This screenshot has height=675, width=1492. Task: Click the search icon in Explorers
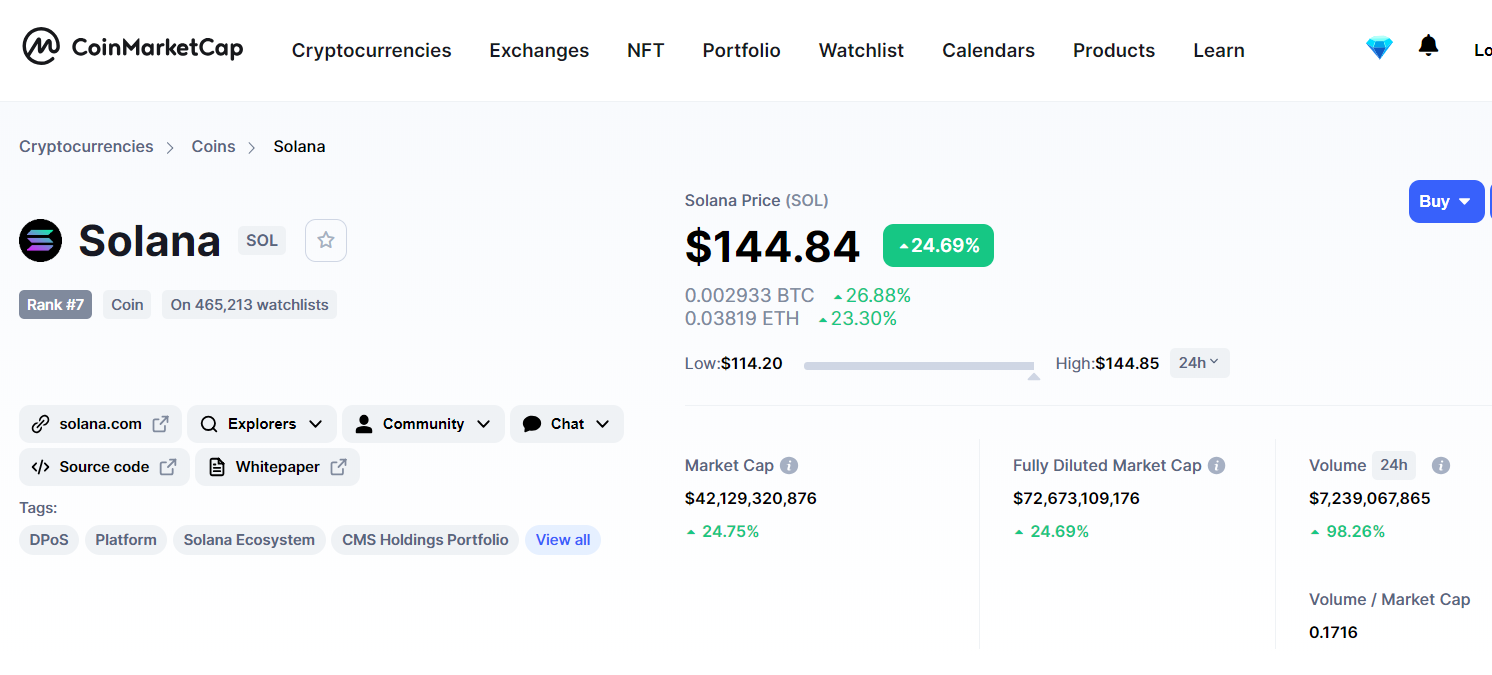pyautogui.click(x=209, y=424)
